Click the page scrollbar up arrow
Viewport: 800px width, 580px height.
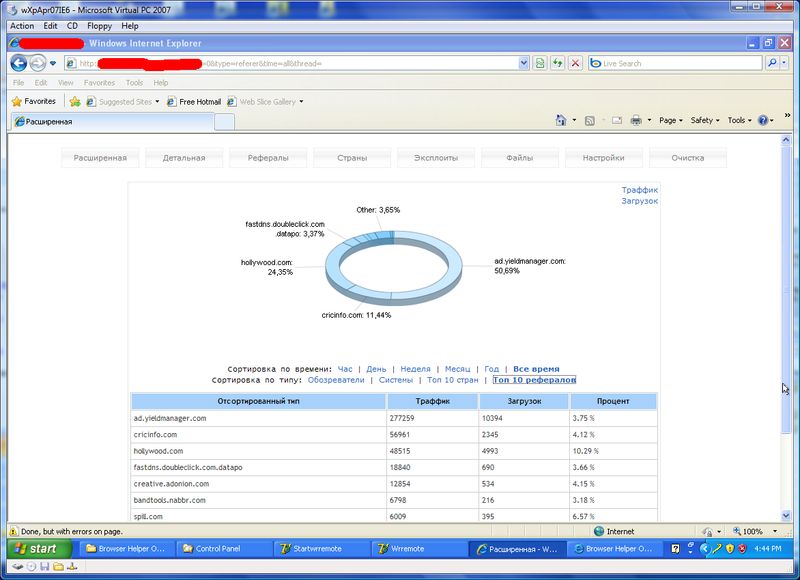(786, 139)
